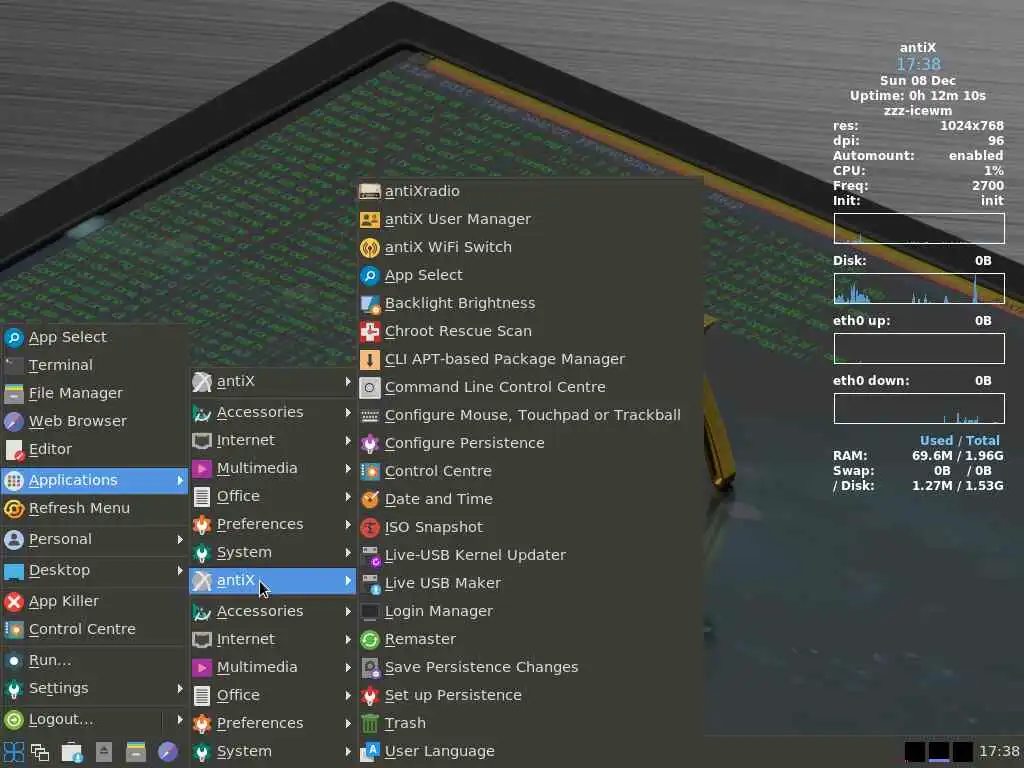Launch Web Browser from the main menu

tap(95, 422)
